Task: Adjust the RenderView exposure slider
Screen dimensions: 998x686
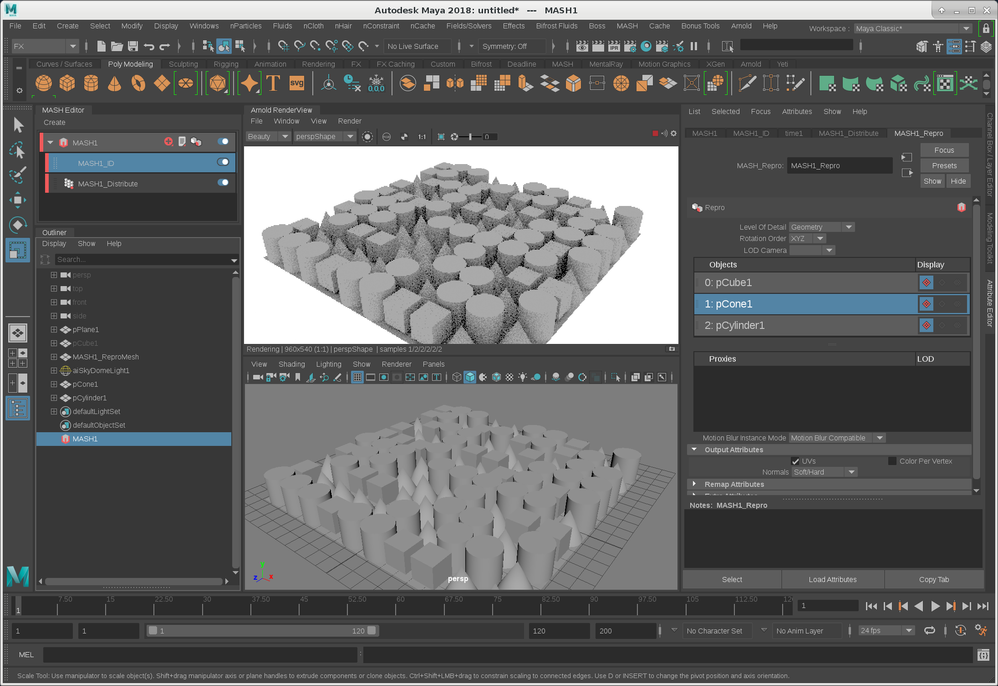Action: click(470, 137)
